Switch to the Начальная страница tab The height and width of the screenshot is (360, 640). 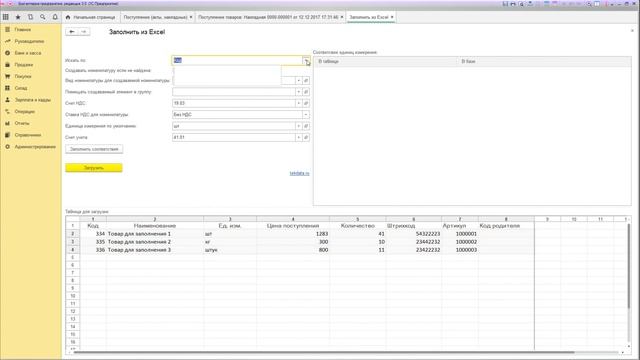point(91,17)
